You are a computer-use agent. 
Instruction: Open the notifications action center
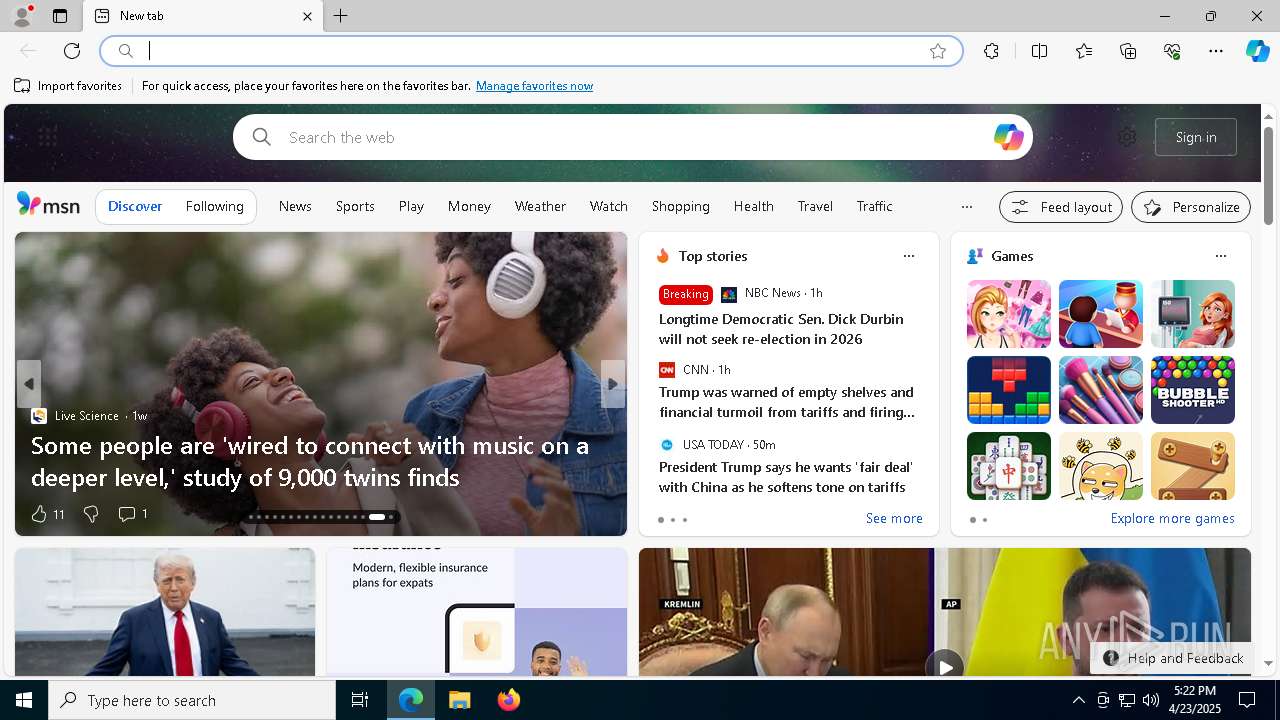pos(1247,700)
